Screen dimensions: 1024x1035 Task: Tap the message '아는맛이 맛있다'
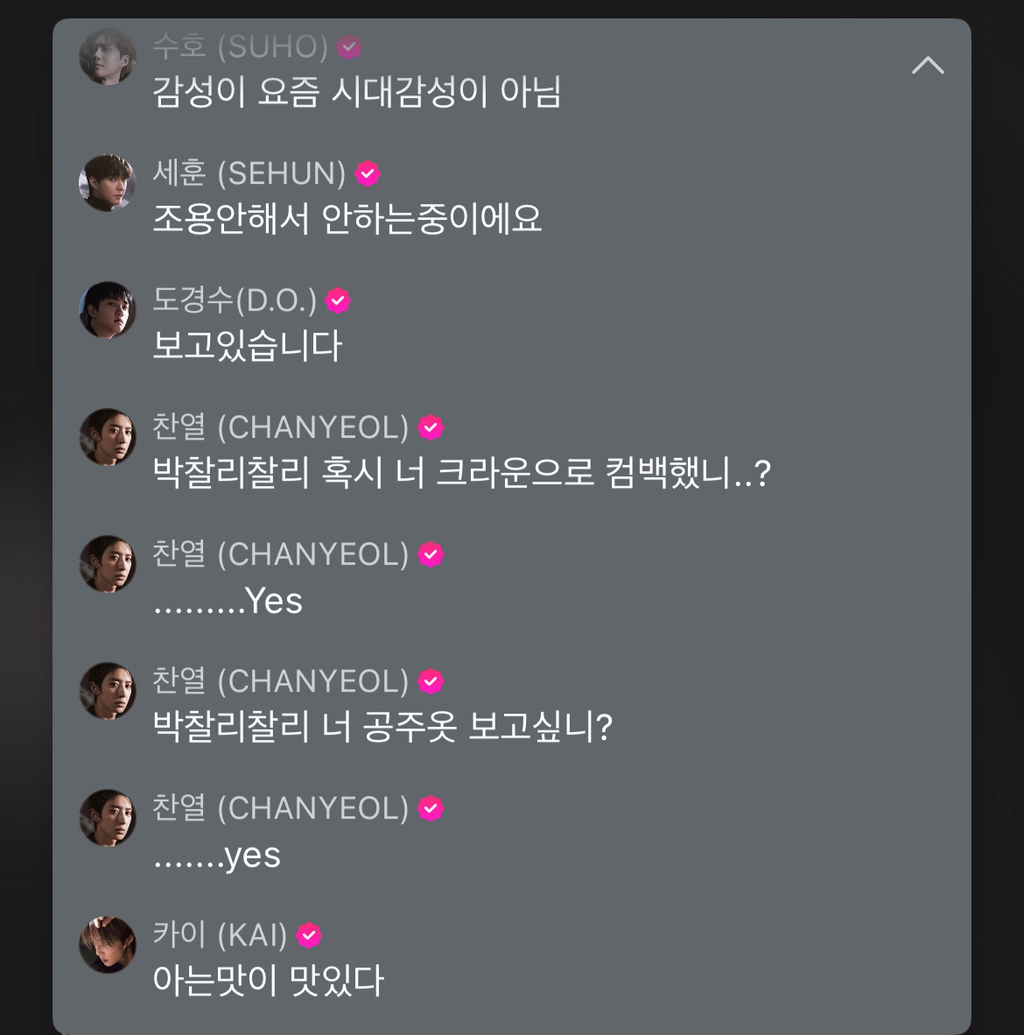click(x=268, y=980)
